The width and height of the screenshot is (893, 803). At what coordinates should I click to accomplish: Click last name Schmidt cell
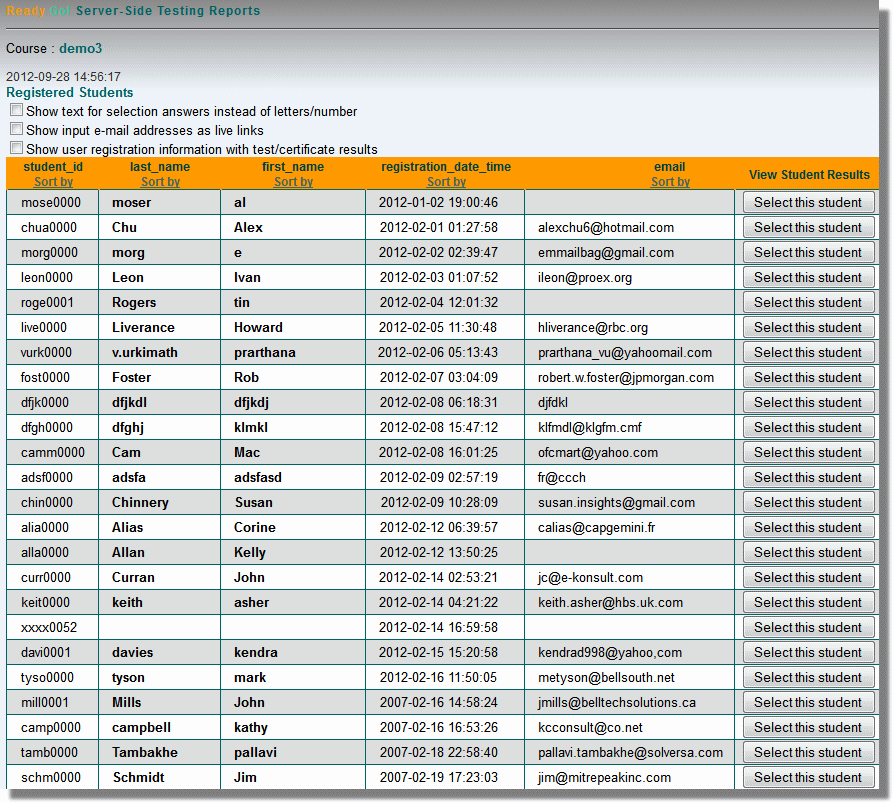(x=159, y=777)
